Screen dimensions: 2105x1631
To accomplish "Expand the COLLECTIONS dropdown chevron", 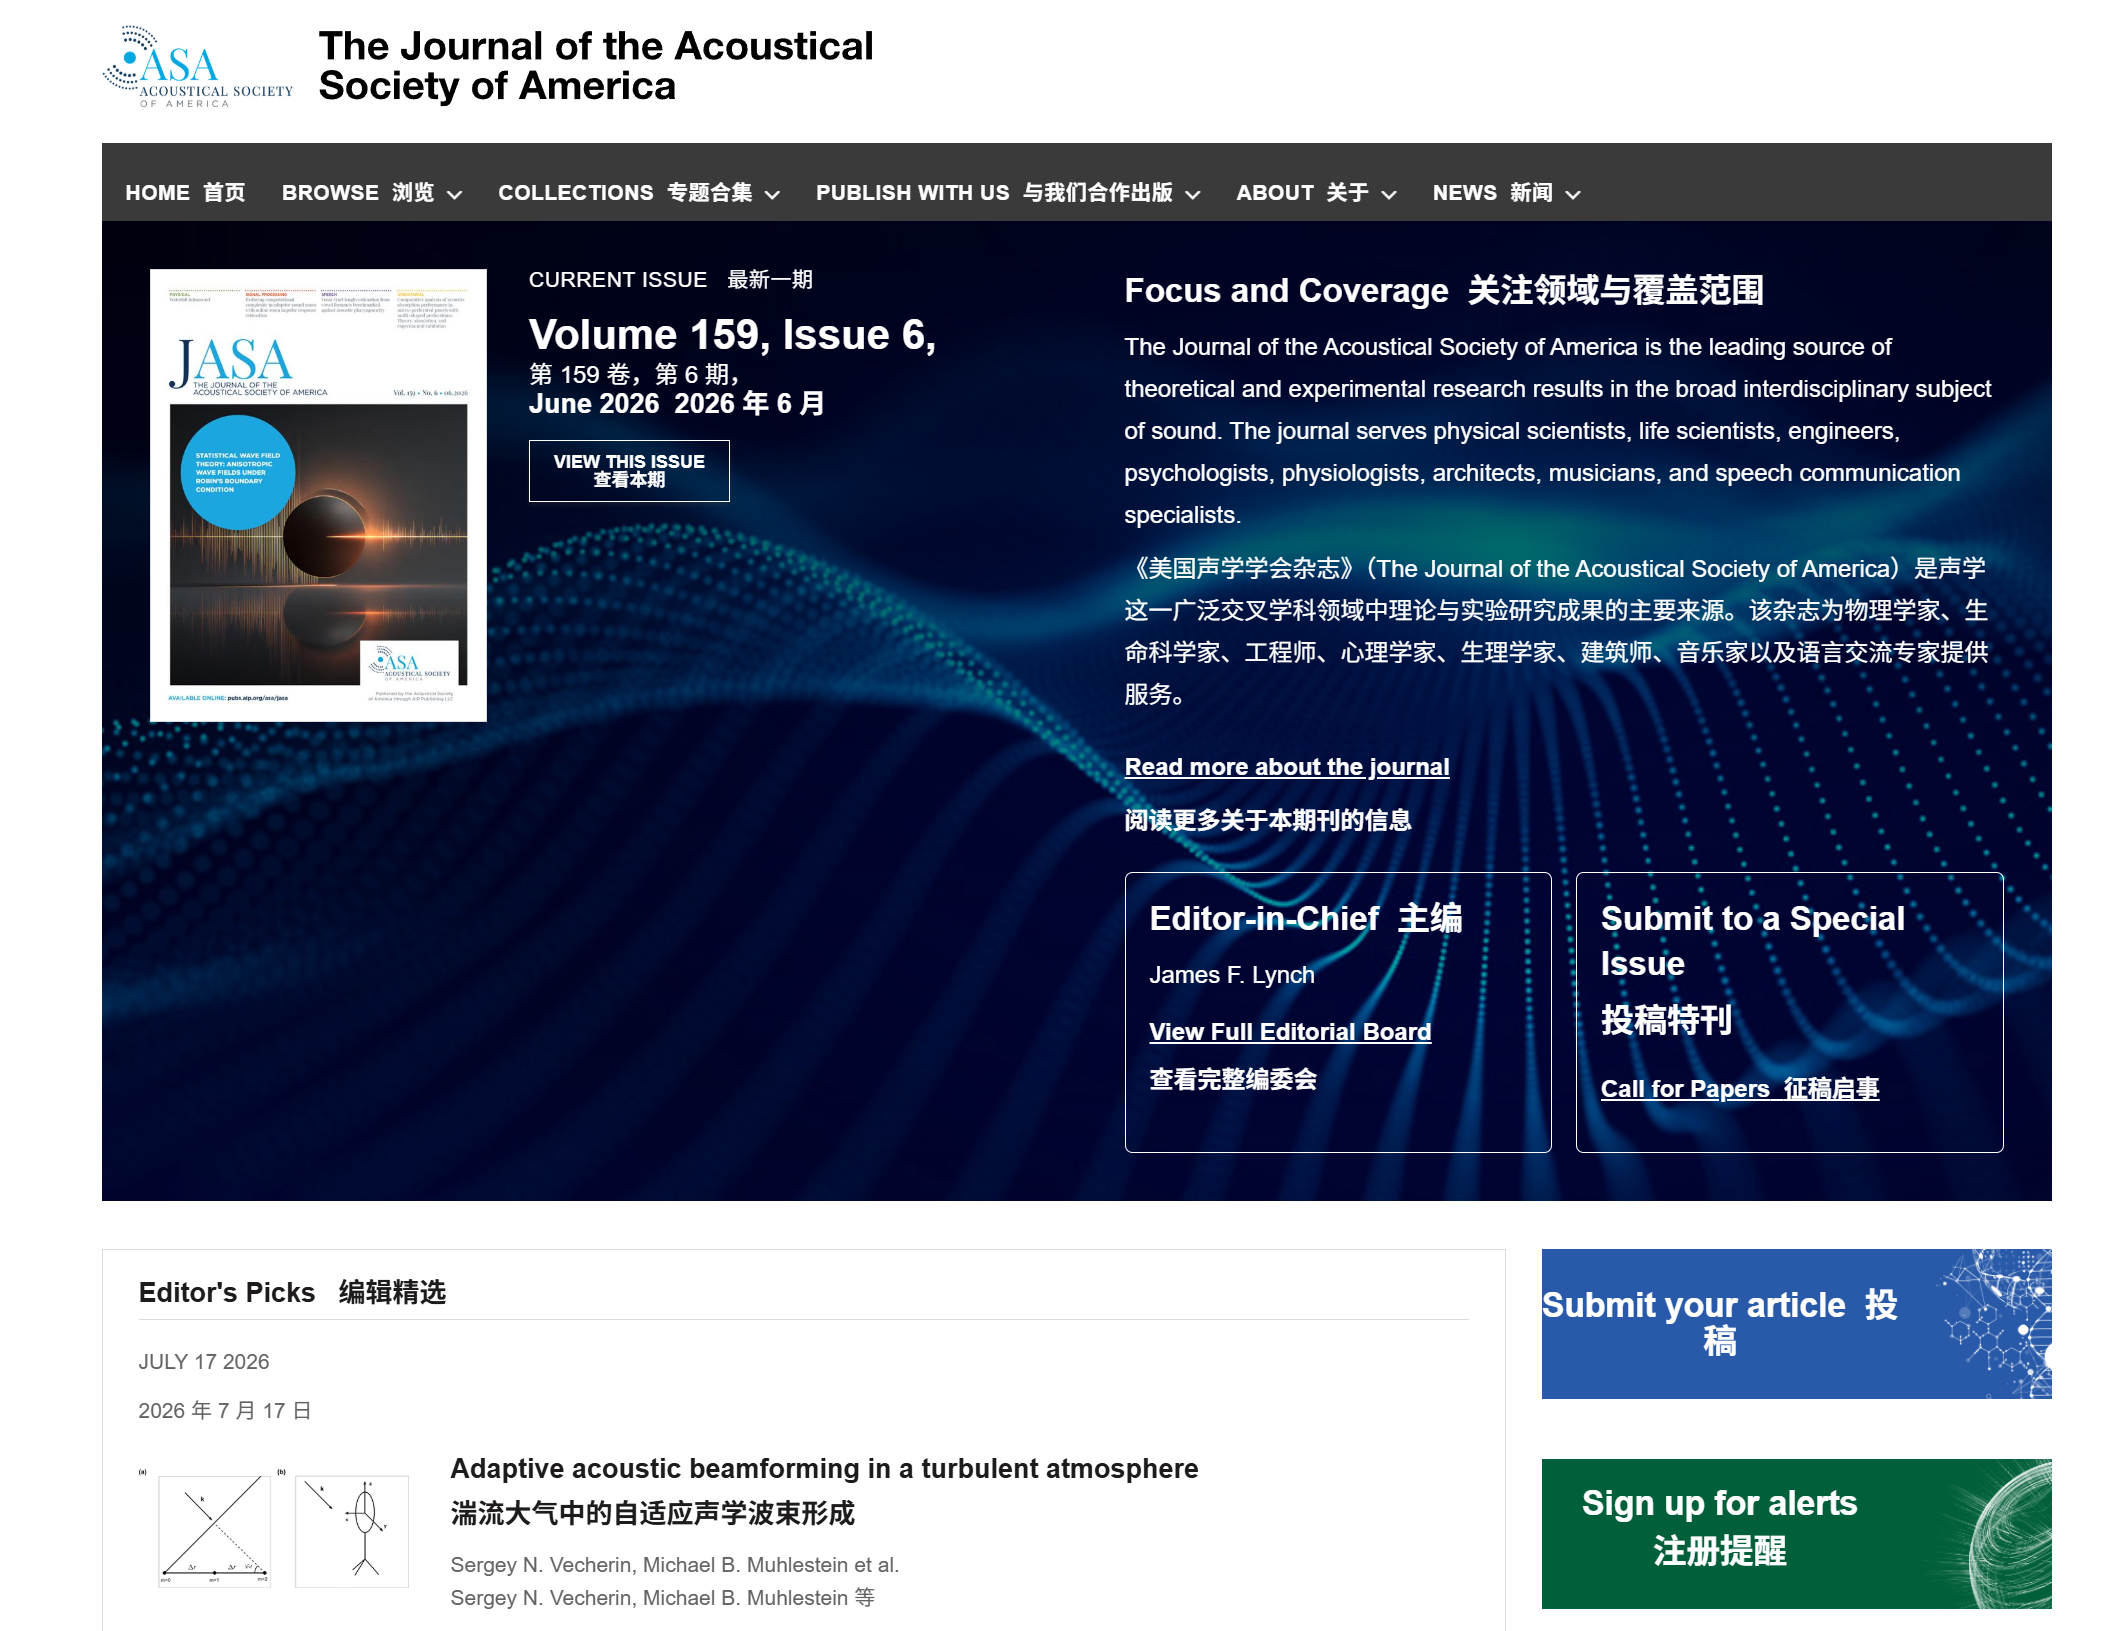I will click(x=772, y=195).
